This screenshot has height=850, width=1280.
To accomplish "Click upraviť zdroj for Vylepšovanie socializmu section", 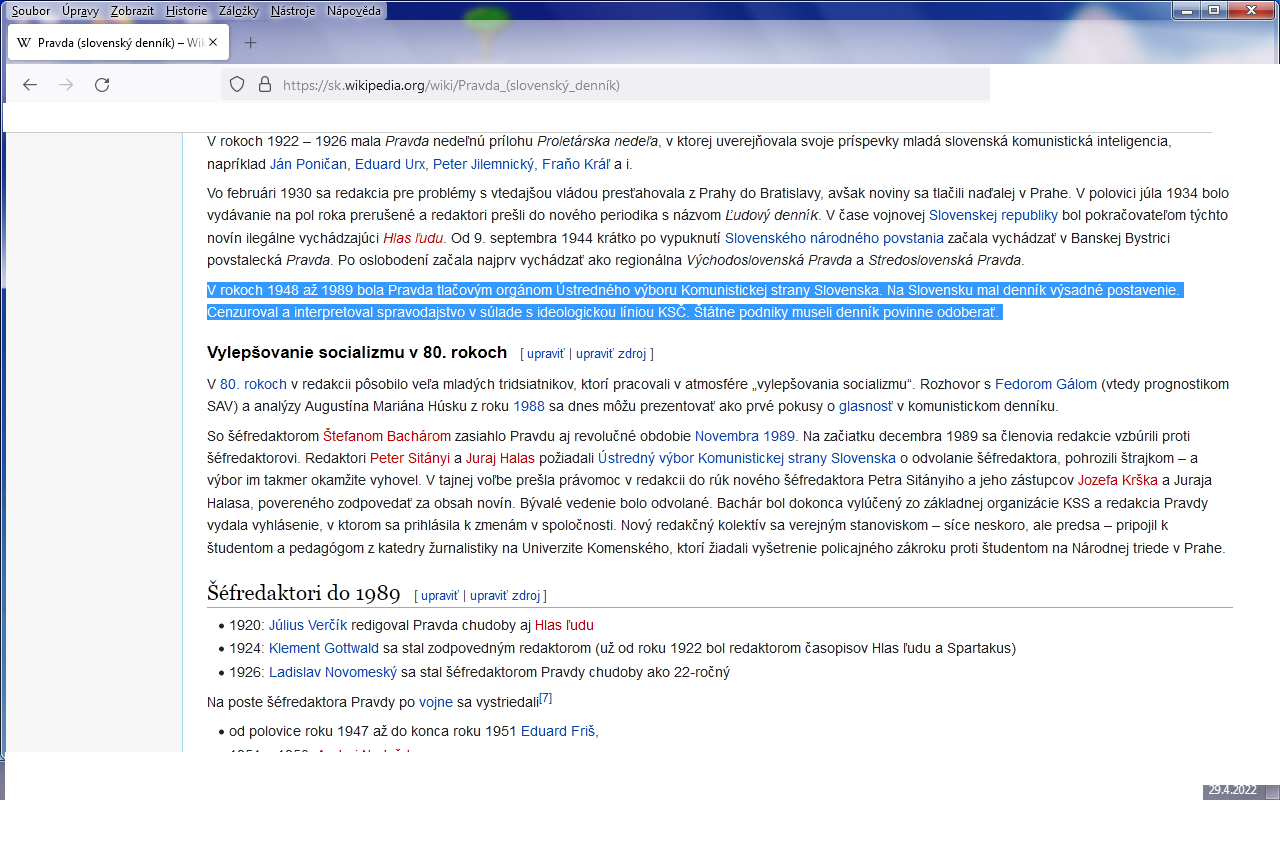I will pos(611,354).
